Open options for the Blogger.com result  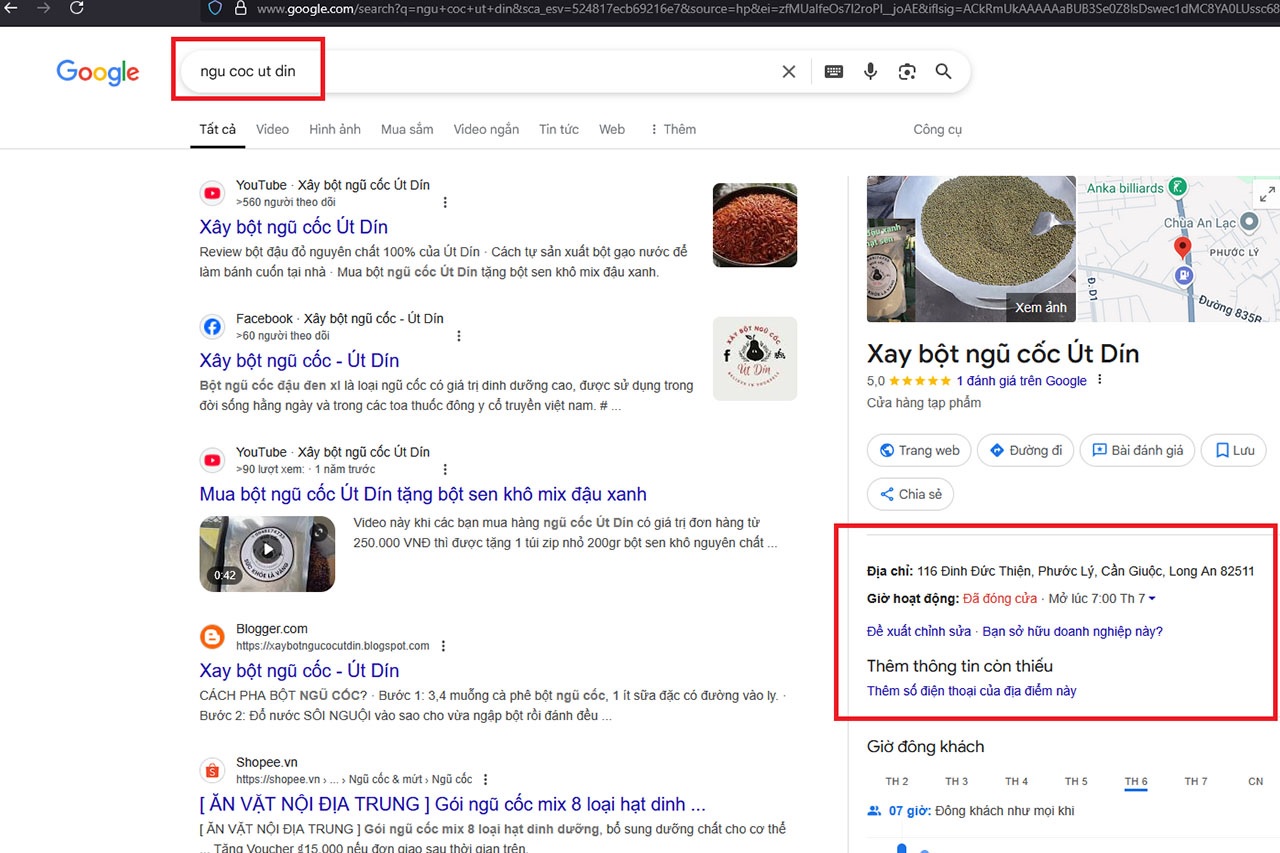(444, 646)
